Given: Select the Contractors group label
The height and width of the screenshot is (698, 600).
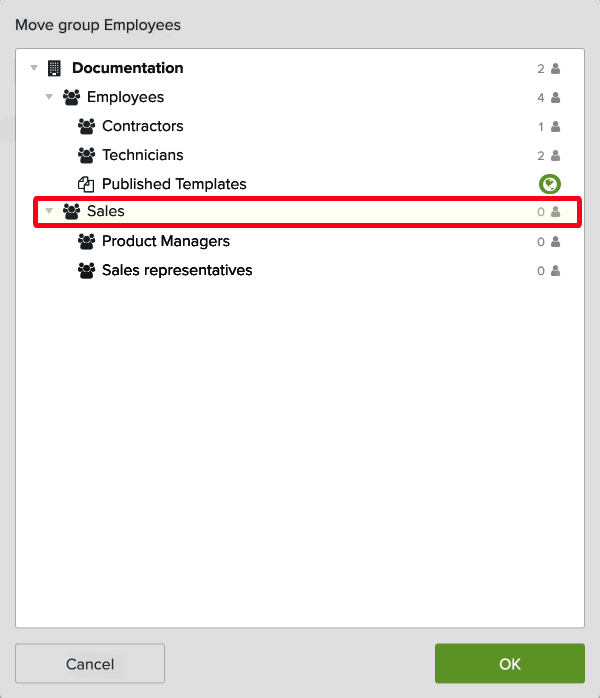Looking at the screenshot, I should tap(143, 127).
